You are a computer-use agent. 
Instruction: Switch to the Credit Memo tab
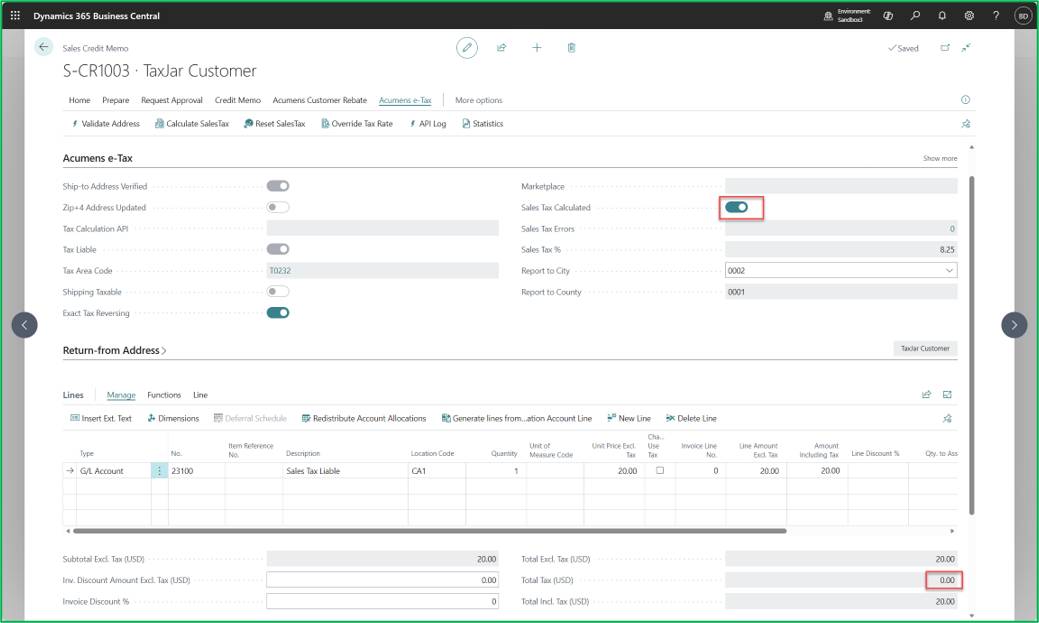tap(237, 100)
